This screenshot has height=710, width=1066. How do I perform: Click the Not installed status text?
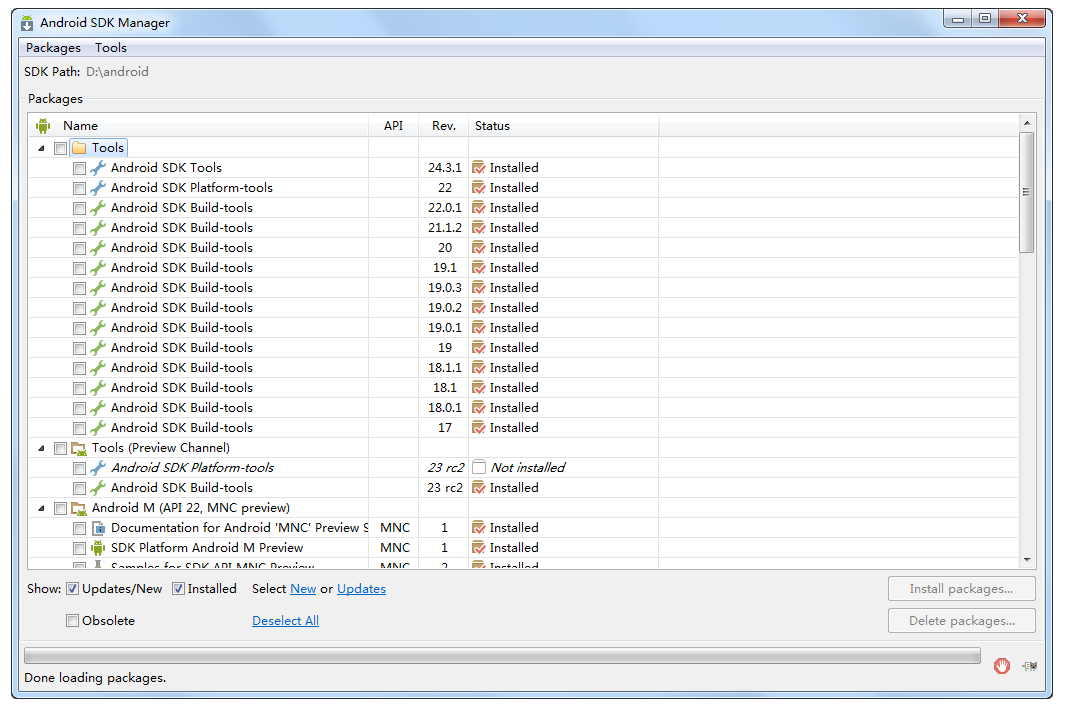click(x=528, y=468)
